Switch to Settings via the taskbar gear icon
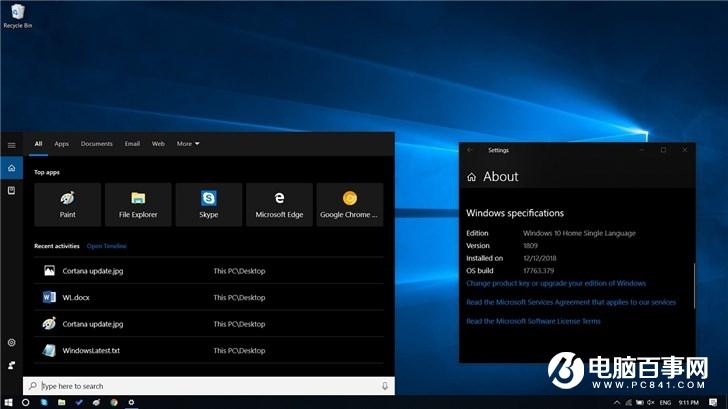Screen dimensions: 728x409 (x=131, y=403)
